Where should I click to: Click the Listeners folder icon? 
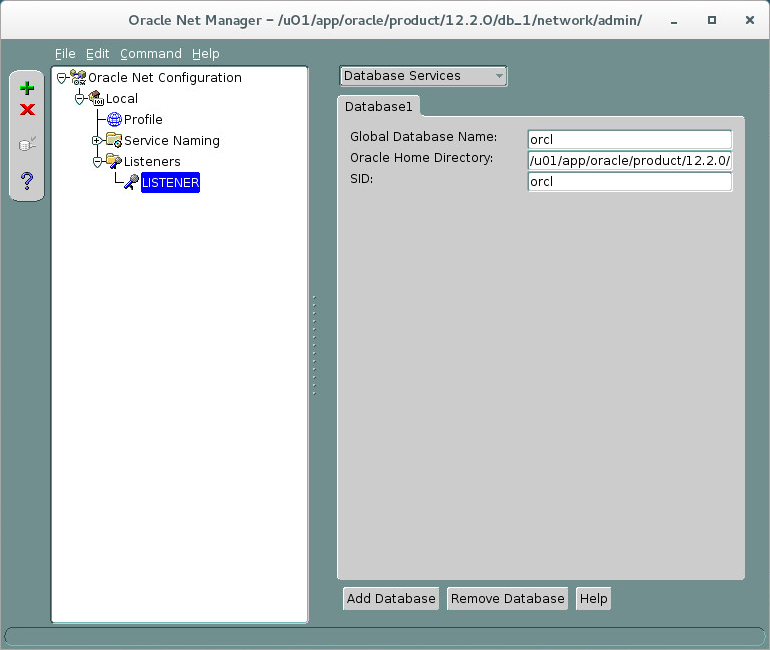(x=114, y=161)
